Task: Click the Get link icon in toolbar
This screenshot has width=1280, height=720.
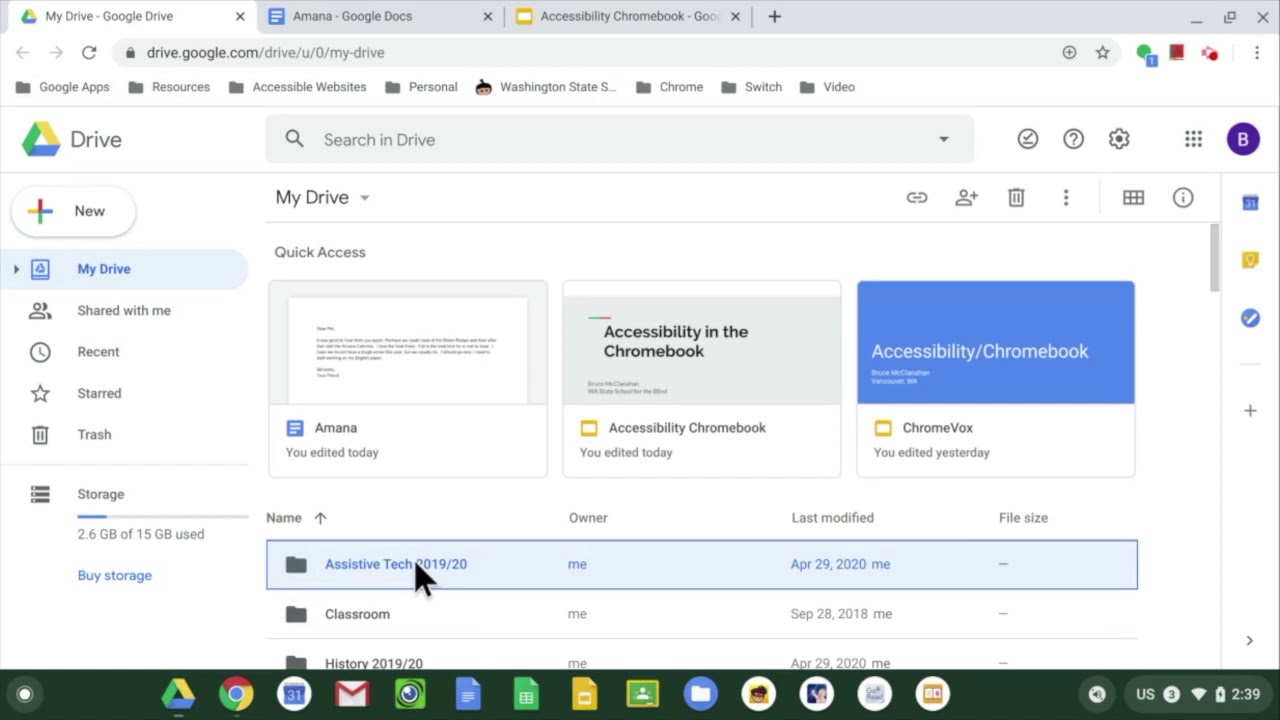Action: click(917, 198)
